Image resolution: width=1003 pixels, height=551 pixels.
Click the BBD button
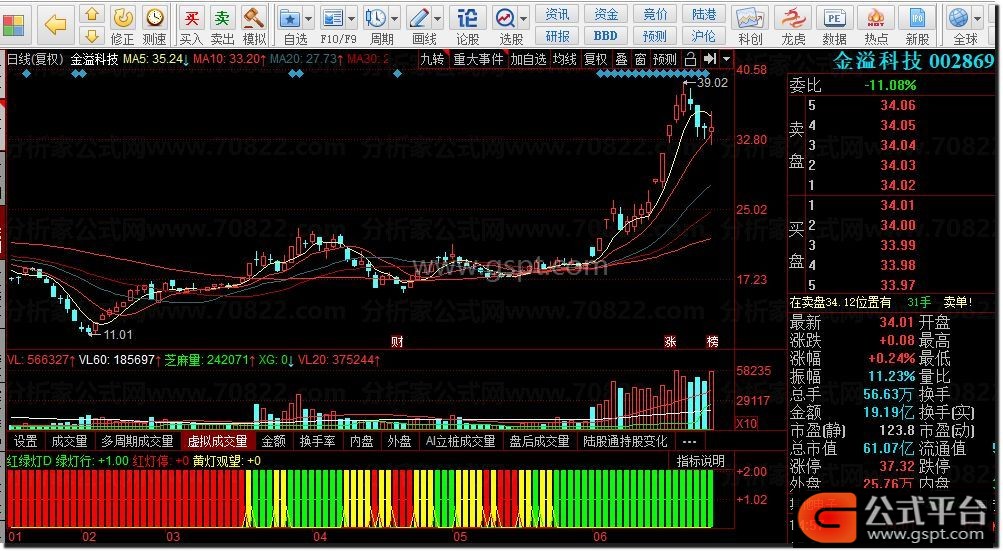[606, 36]
